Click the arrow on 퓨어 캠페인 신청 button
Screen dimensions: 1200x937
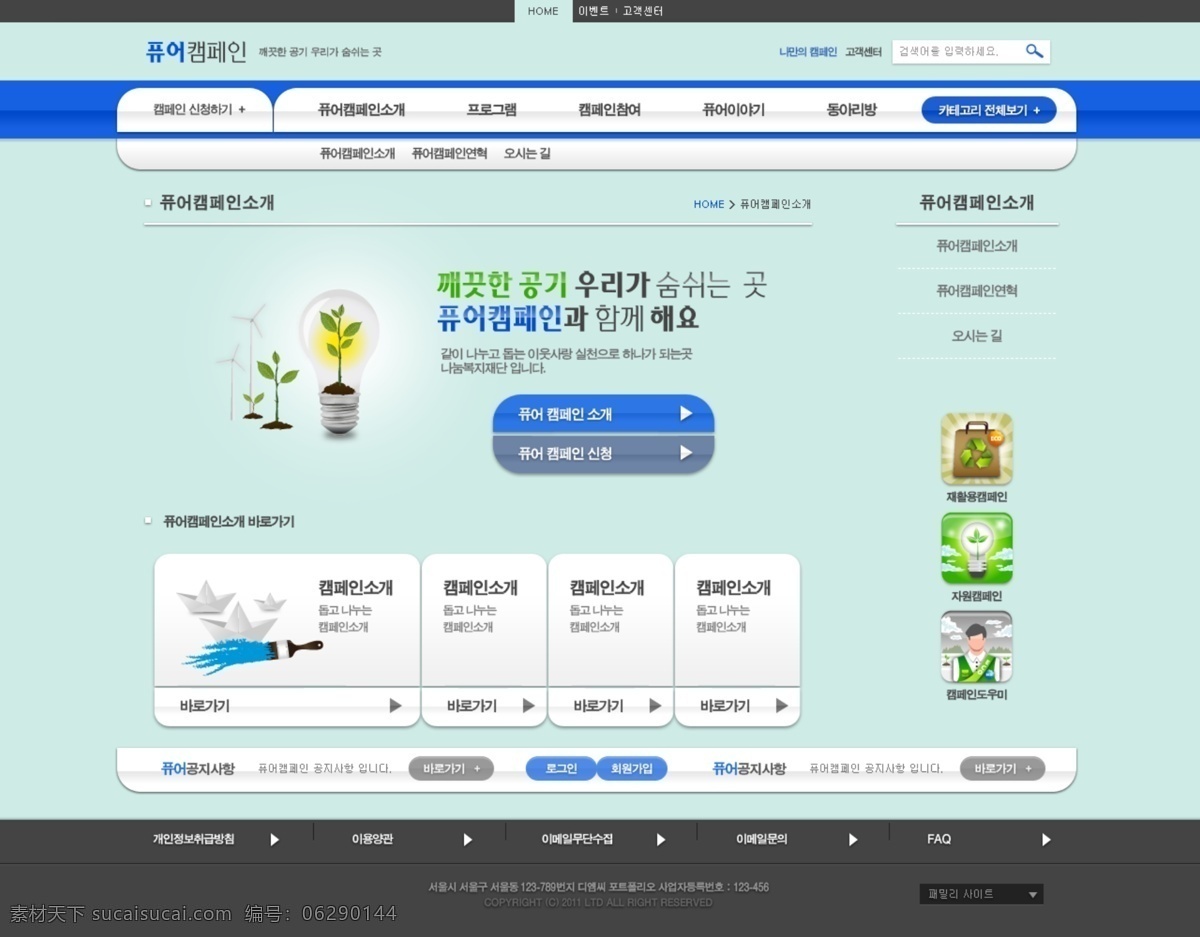(x=686, y=452)
